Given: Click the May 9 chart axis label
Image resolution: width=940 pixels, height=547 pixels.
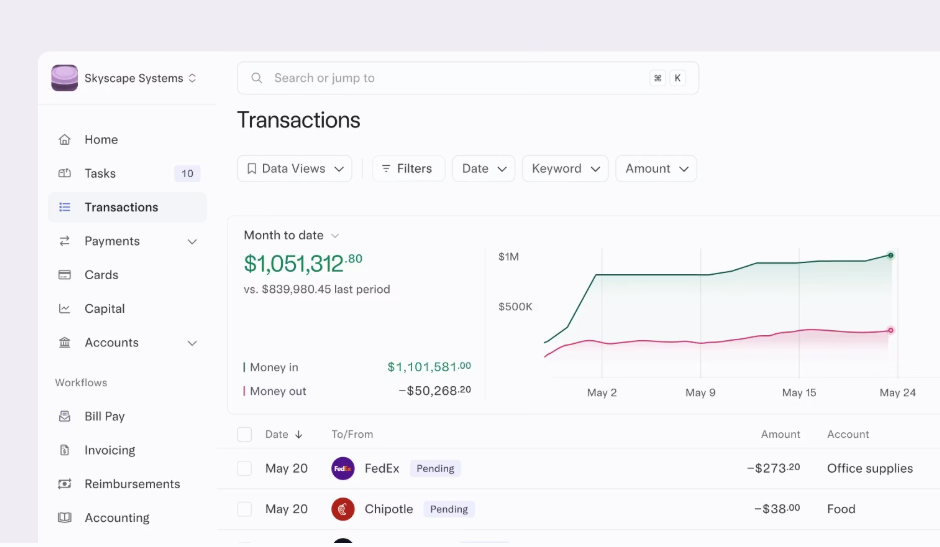Looking at the screenshot, I should point(700,393).
